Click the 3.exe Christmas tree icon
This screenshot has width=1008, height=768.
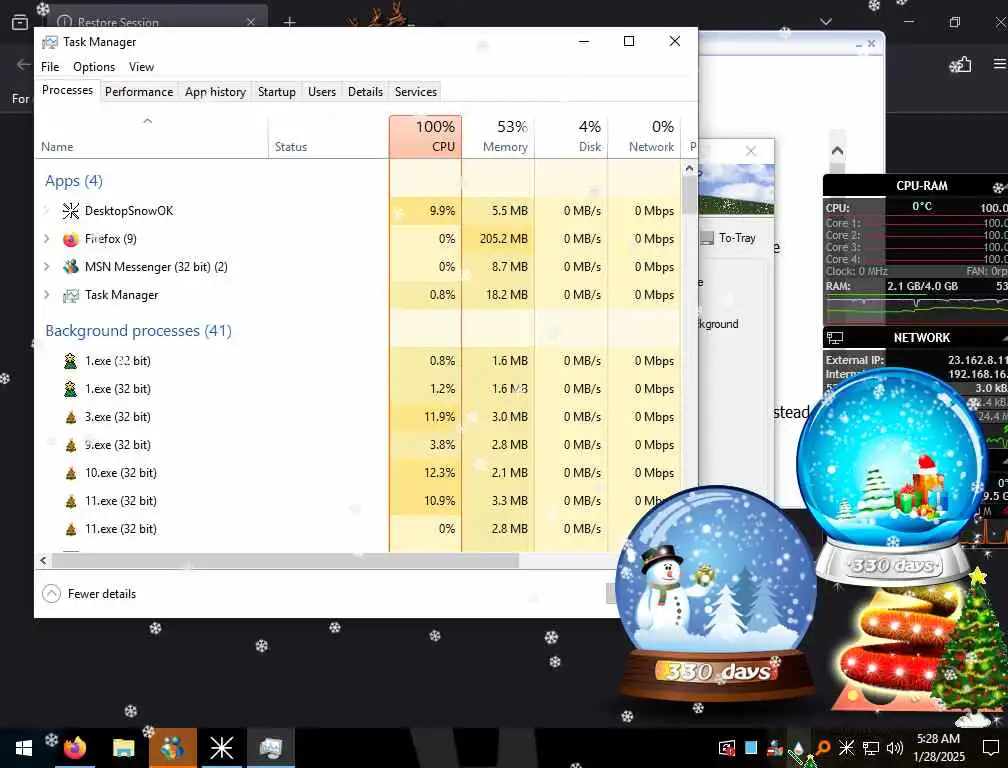pyautogui.click(x=71, y=417)
